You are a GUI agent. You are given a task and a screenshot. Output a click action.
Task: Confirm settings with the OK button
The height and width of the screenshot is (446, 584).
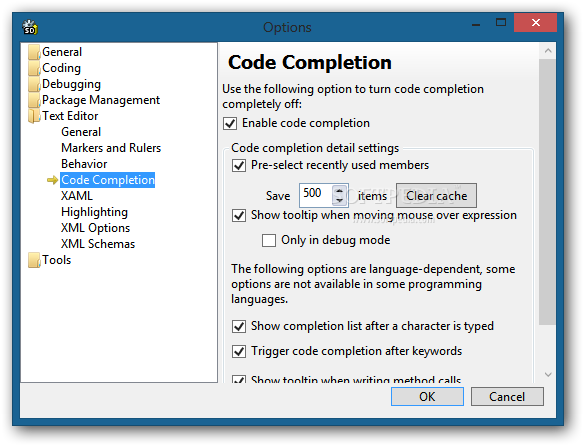(427, 396)
